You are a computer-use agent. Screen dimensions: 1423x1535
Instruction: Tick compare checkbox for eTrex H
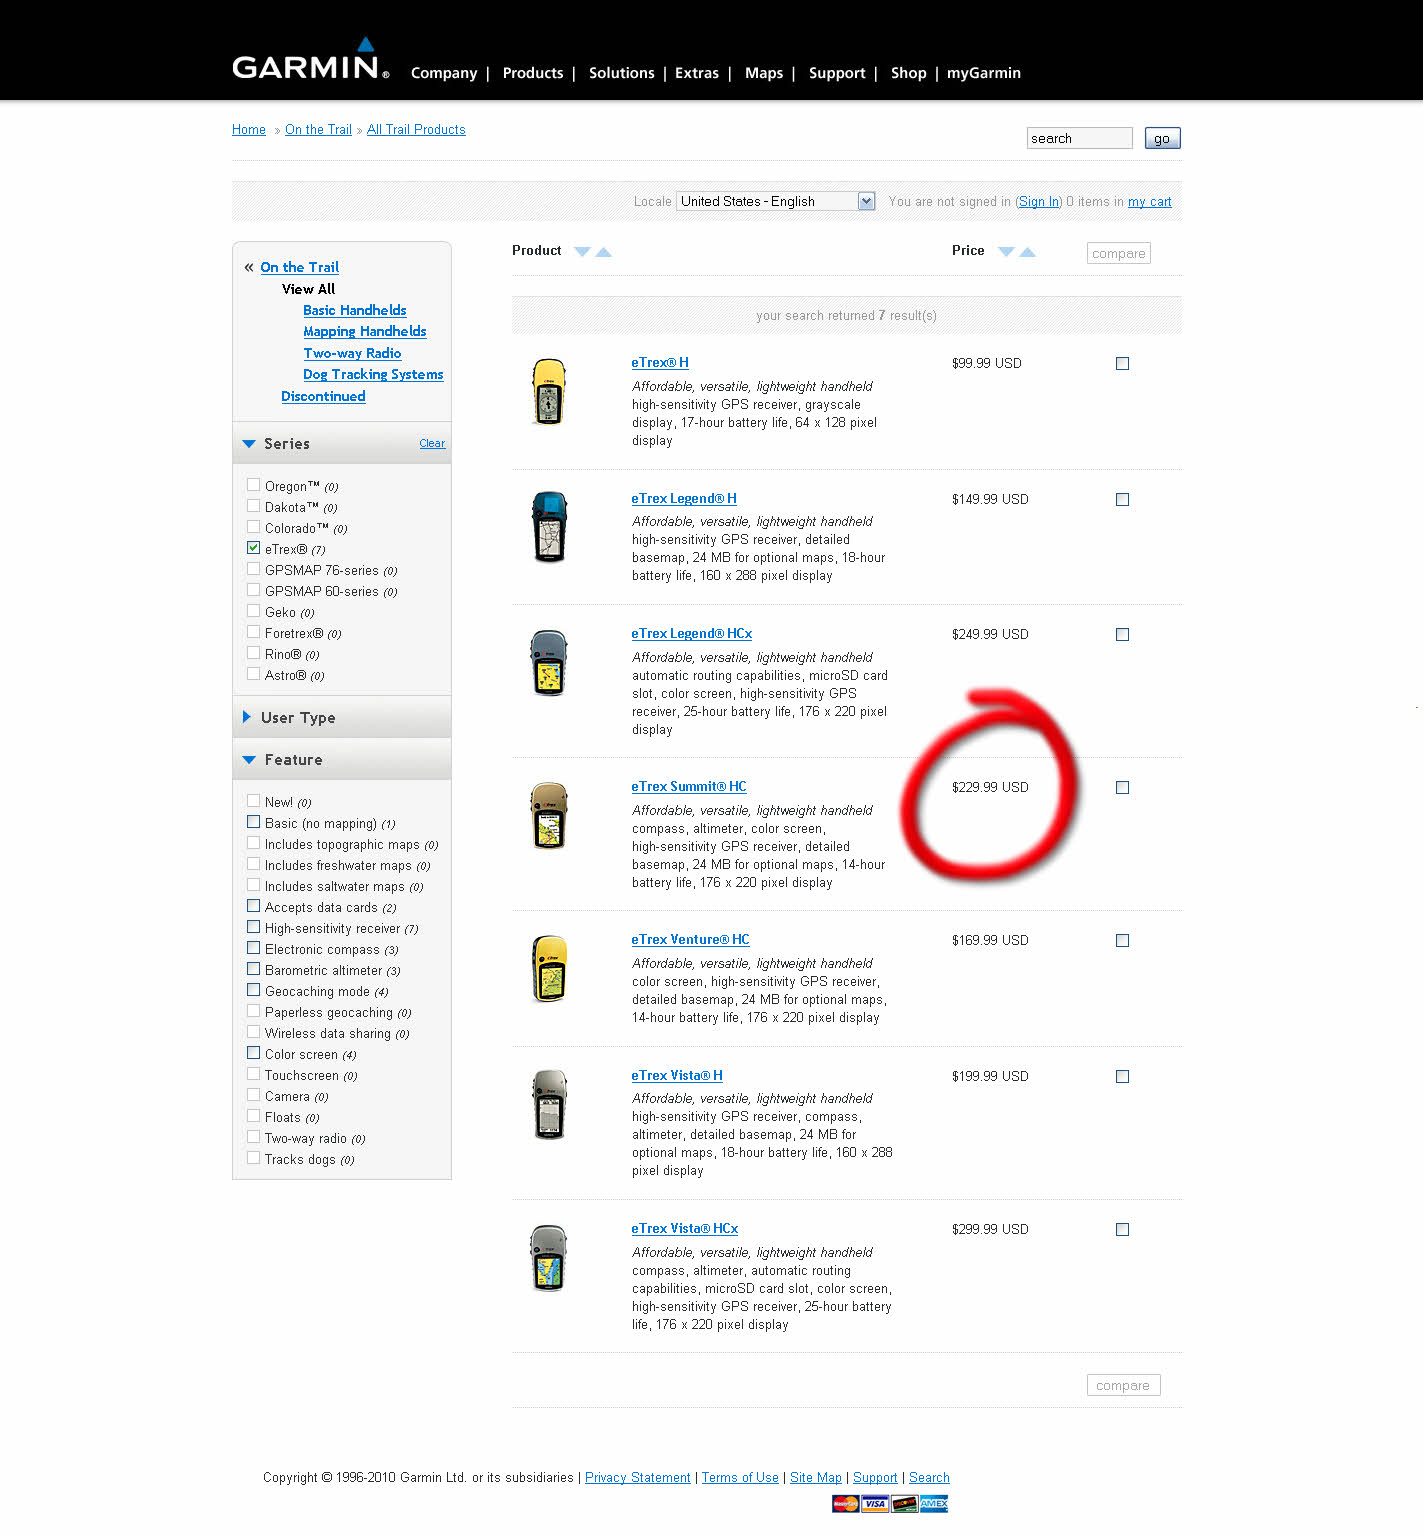point(1122,364)
